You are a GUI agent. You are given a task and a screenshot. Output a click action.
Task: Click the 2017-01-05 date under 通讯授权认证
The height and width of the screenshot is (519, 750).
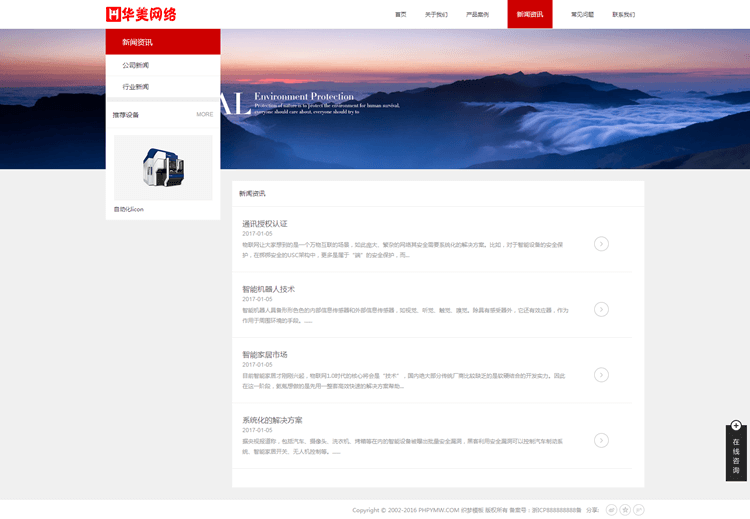[x=257, y=233]
